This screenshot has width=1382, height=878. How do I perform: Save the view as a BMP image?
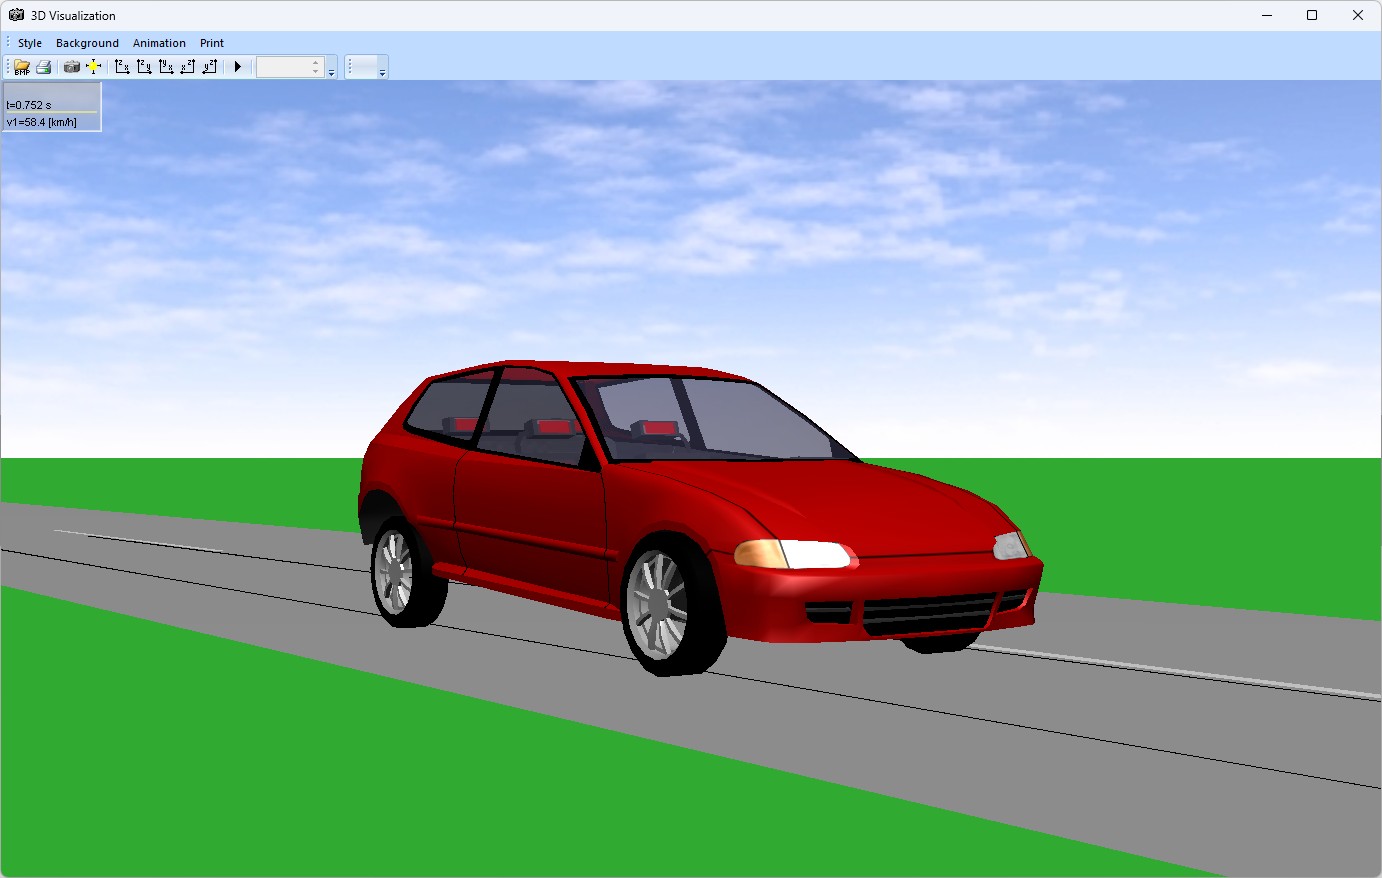click(x=21, y=66)
